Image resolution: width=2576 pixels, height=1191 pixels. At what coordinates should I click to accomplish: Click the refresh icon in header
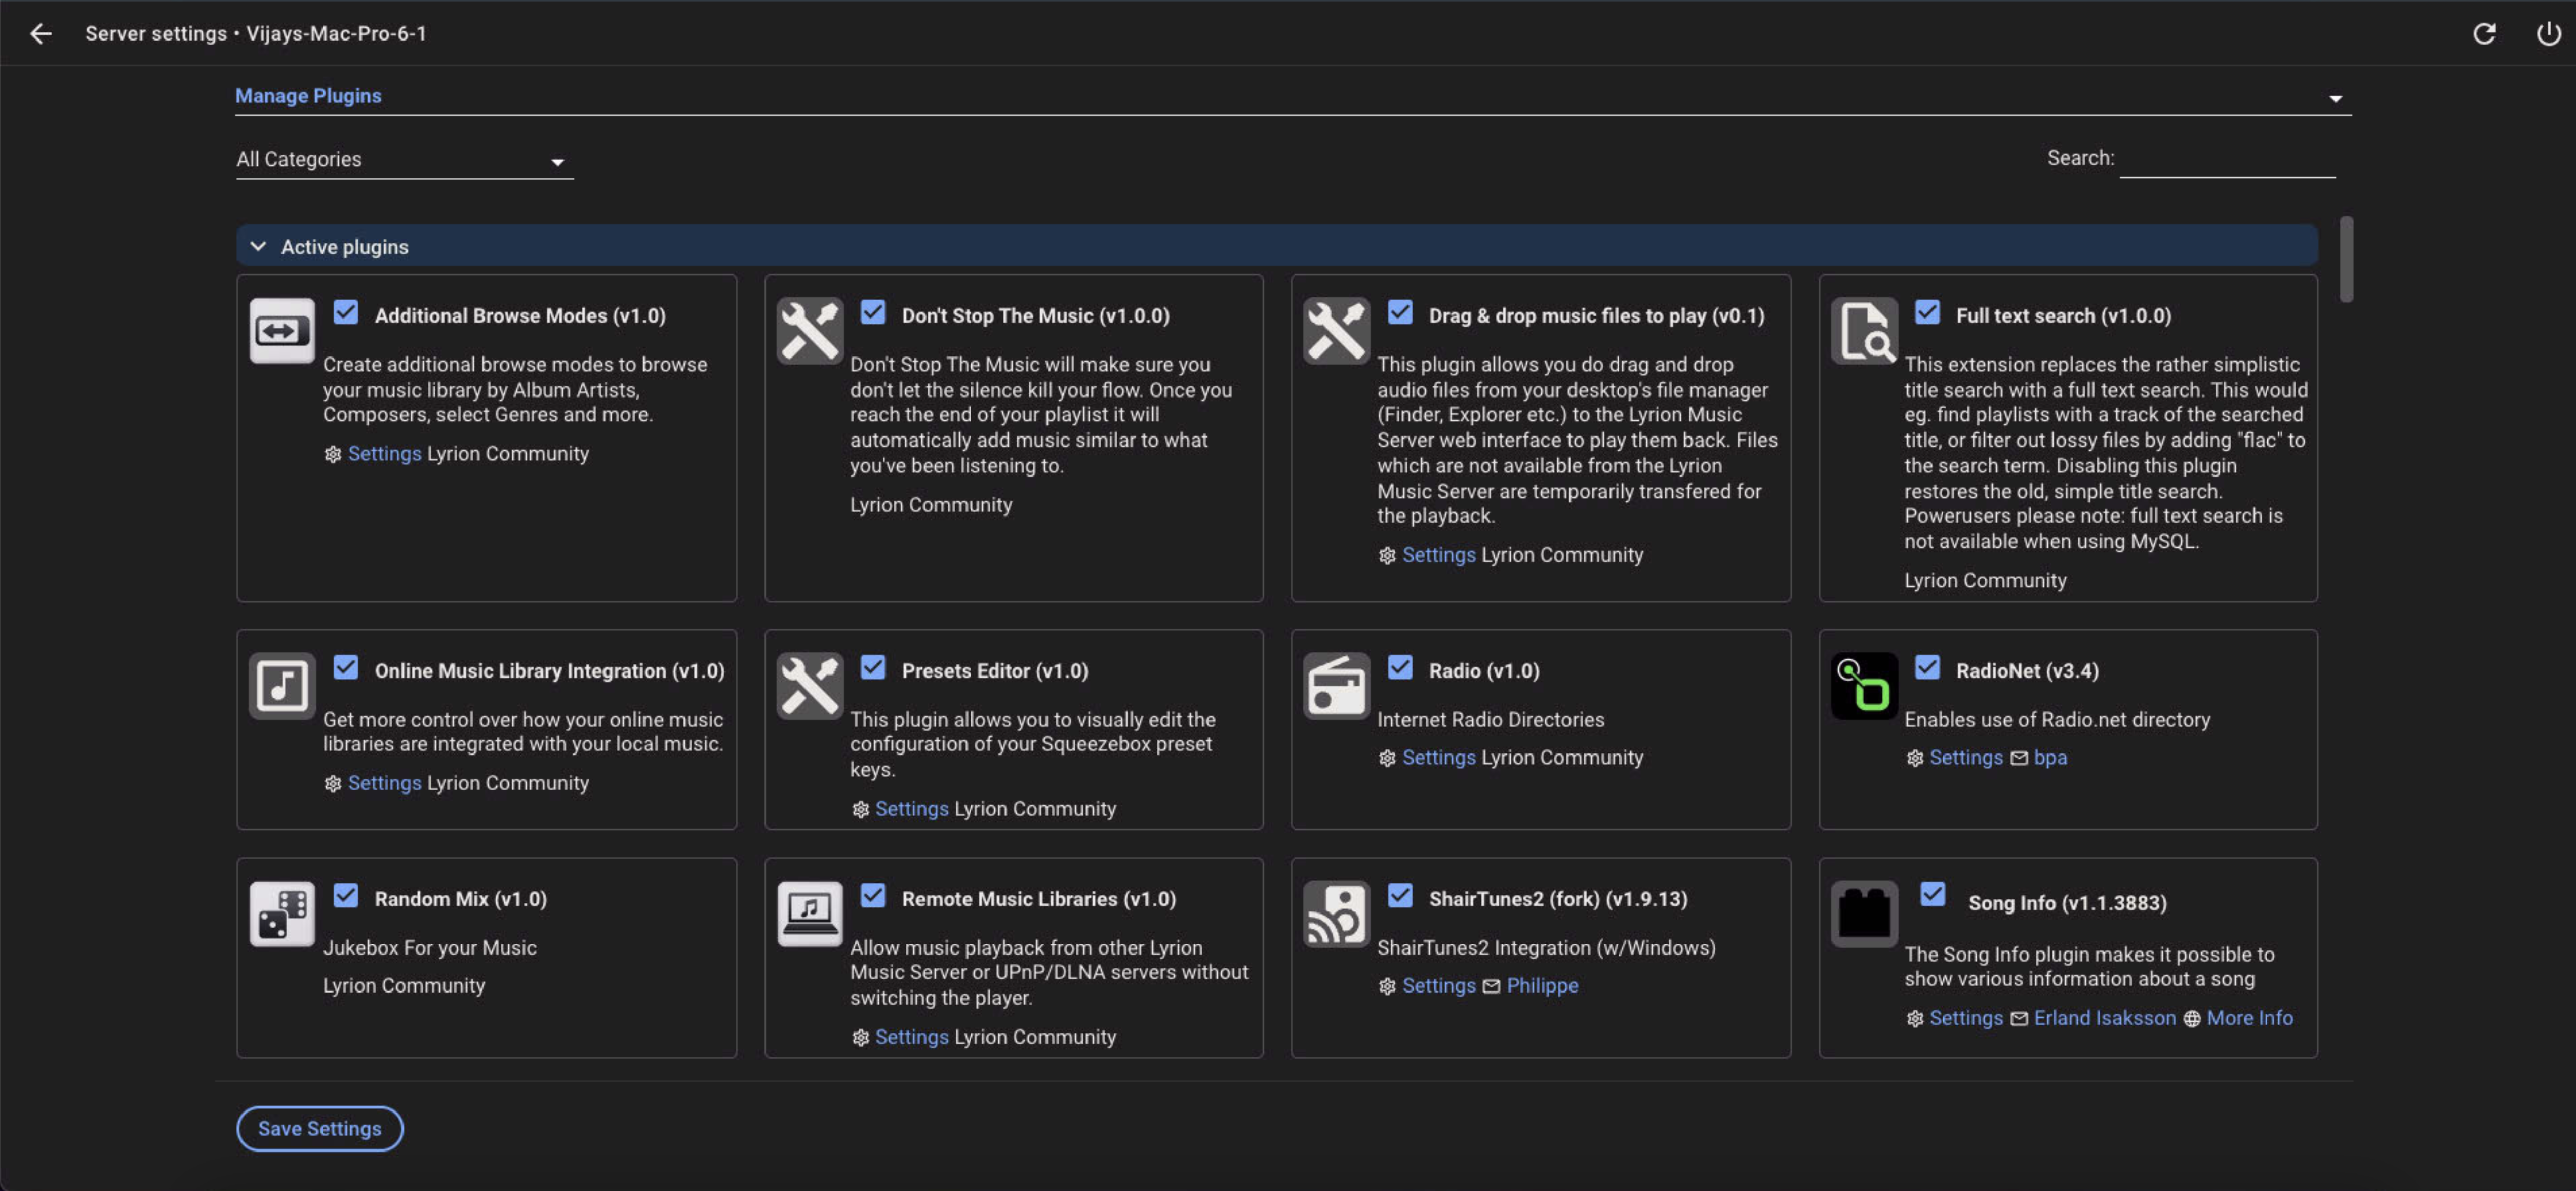pos(2484,33)
